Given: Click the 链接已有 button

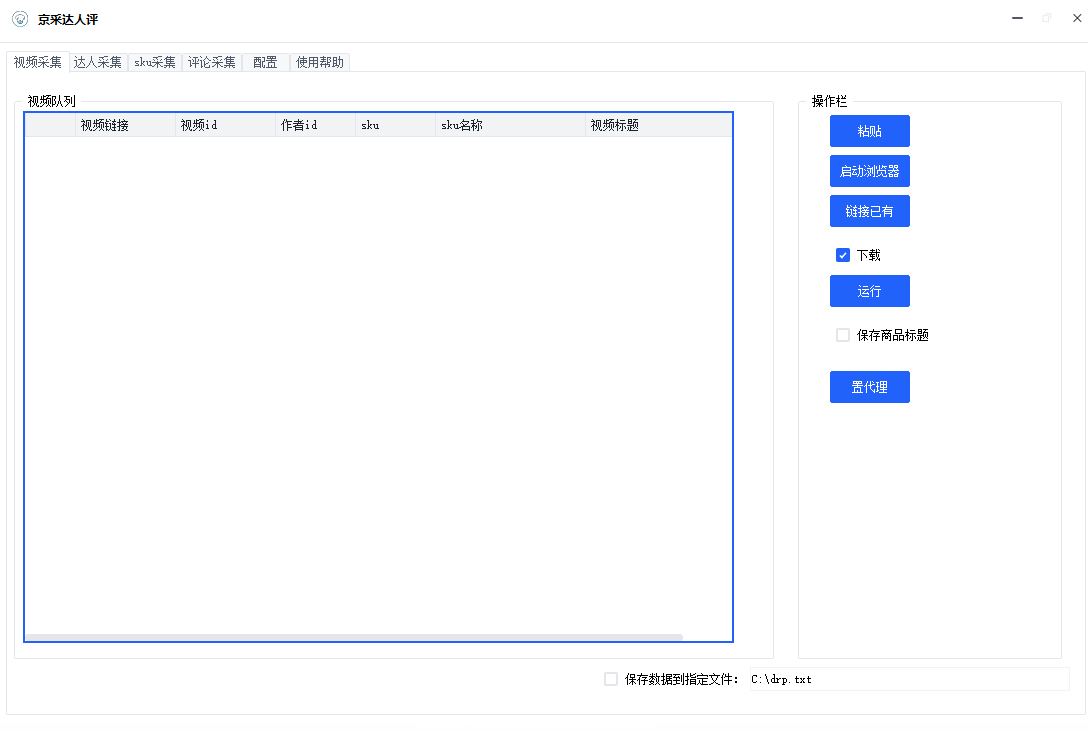Looking at the screenshot, I should (869, 212).
